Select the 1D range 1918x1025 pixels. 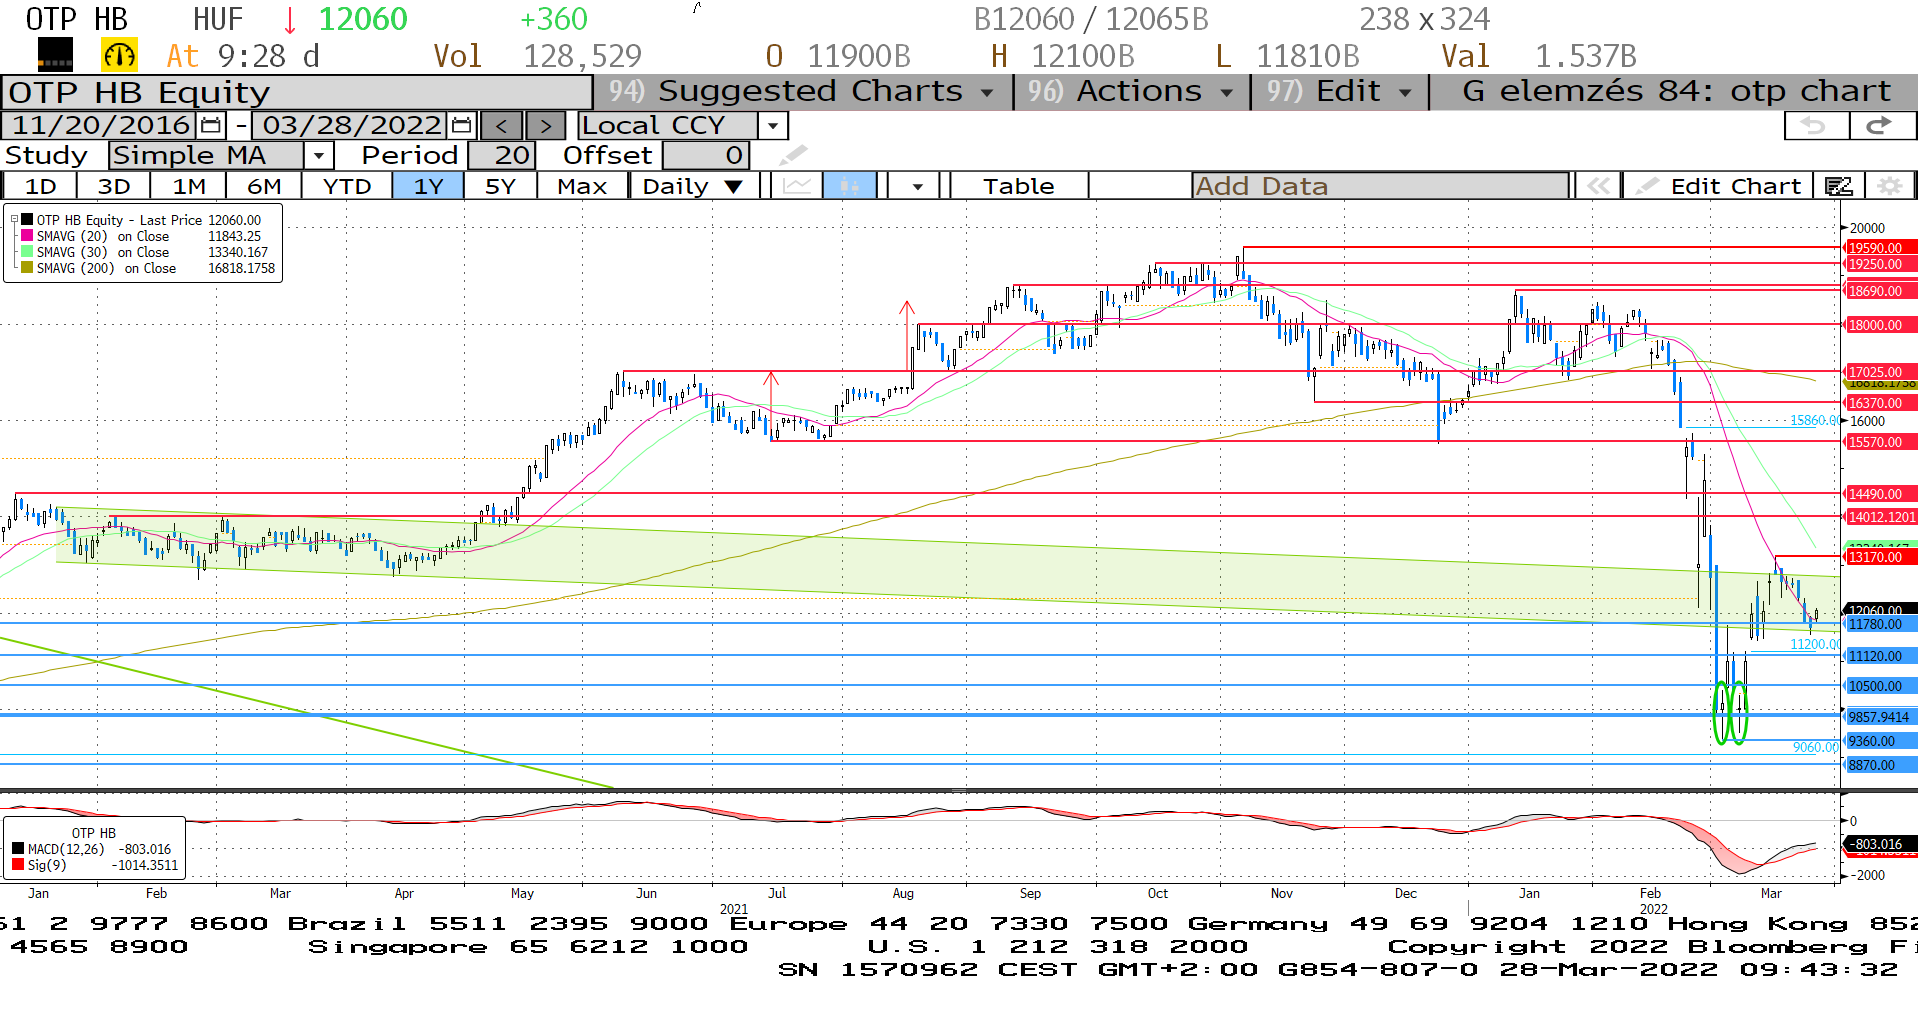[40, 186]
